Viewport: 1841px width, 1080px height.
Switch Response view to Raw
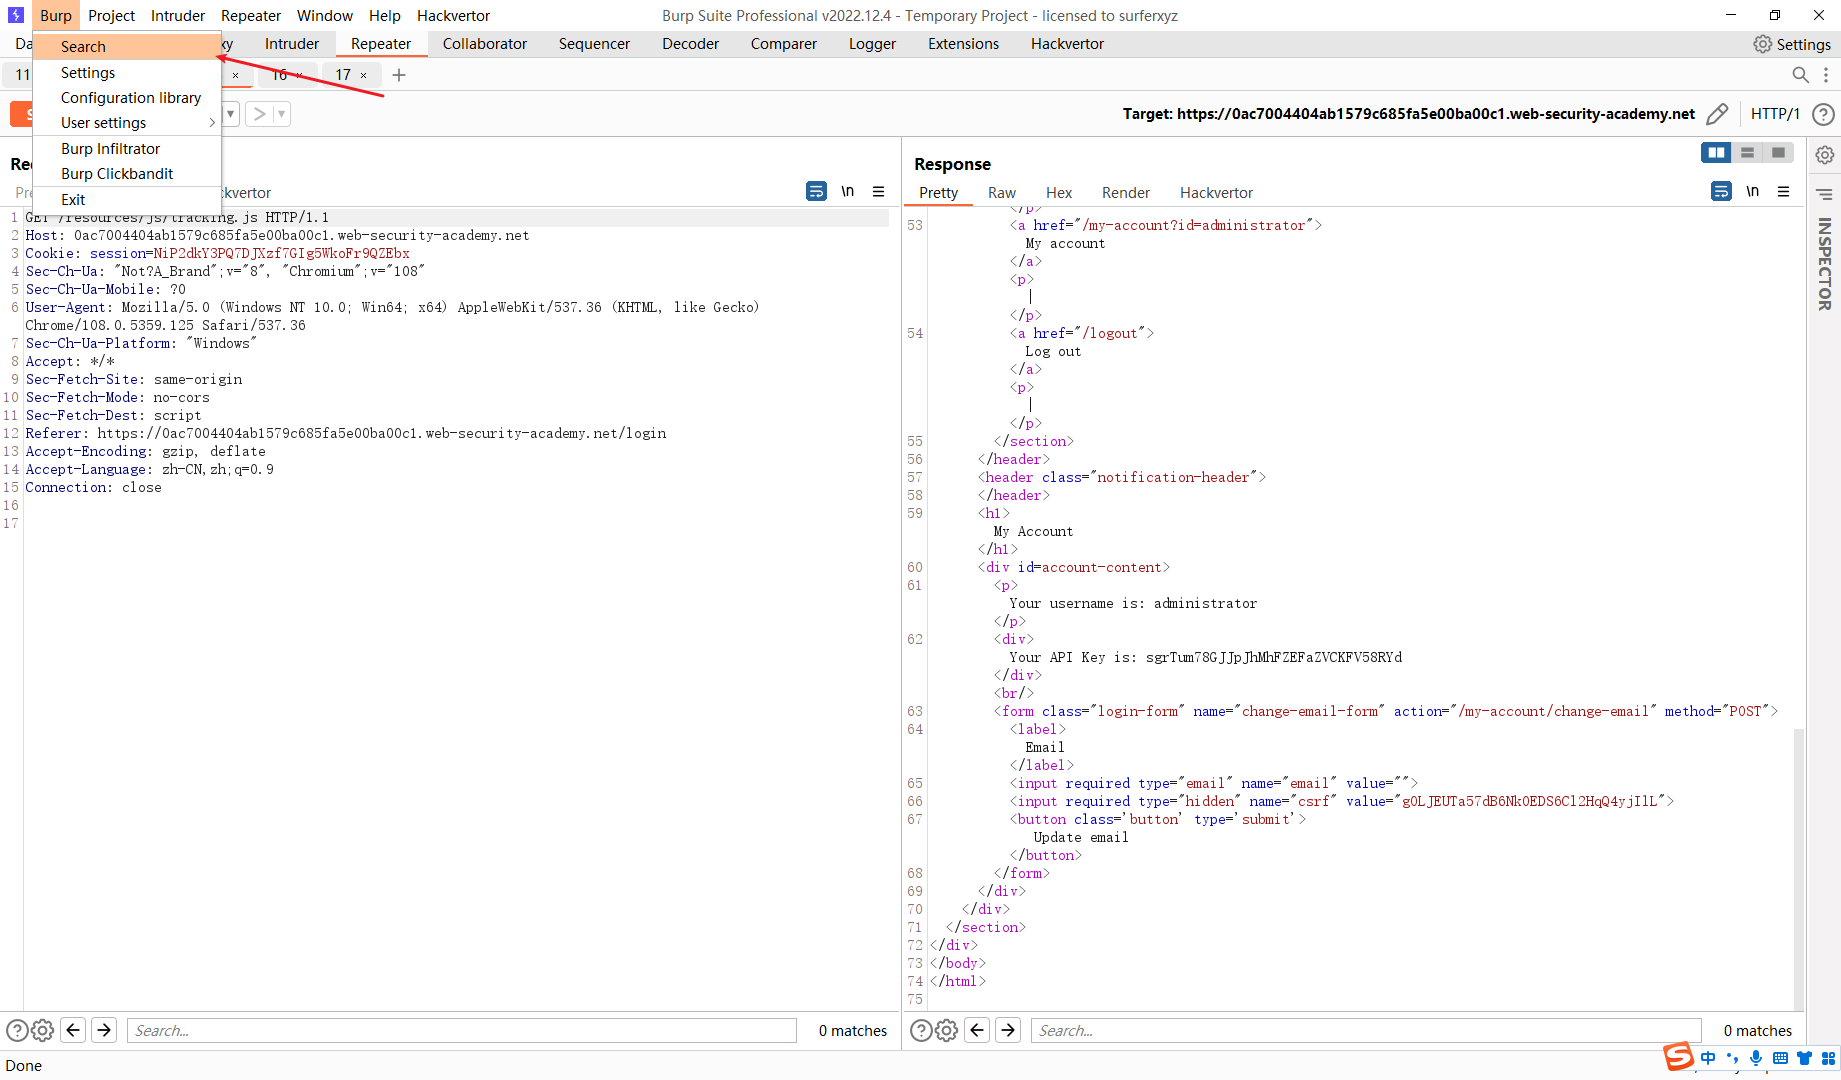[1002, 193]
